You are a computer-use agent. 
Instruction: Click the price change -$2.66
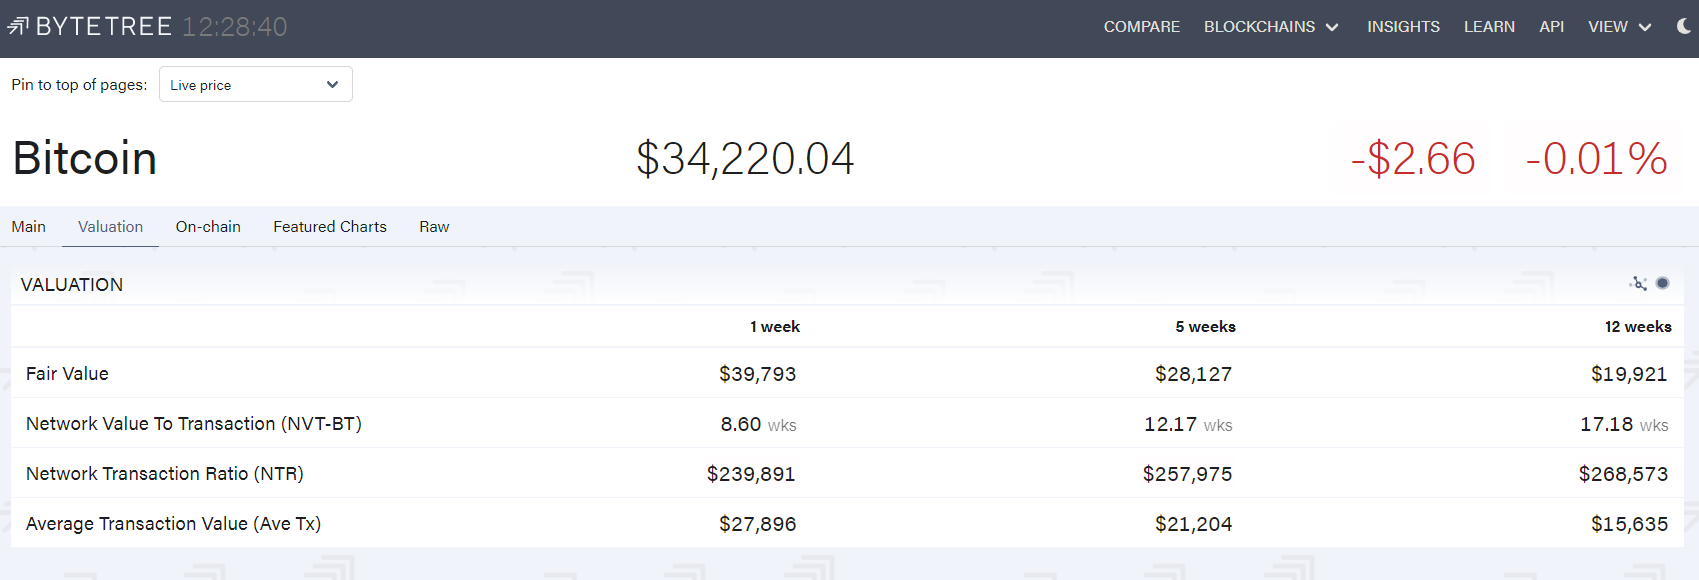1413,158
